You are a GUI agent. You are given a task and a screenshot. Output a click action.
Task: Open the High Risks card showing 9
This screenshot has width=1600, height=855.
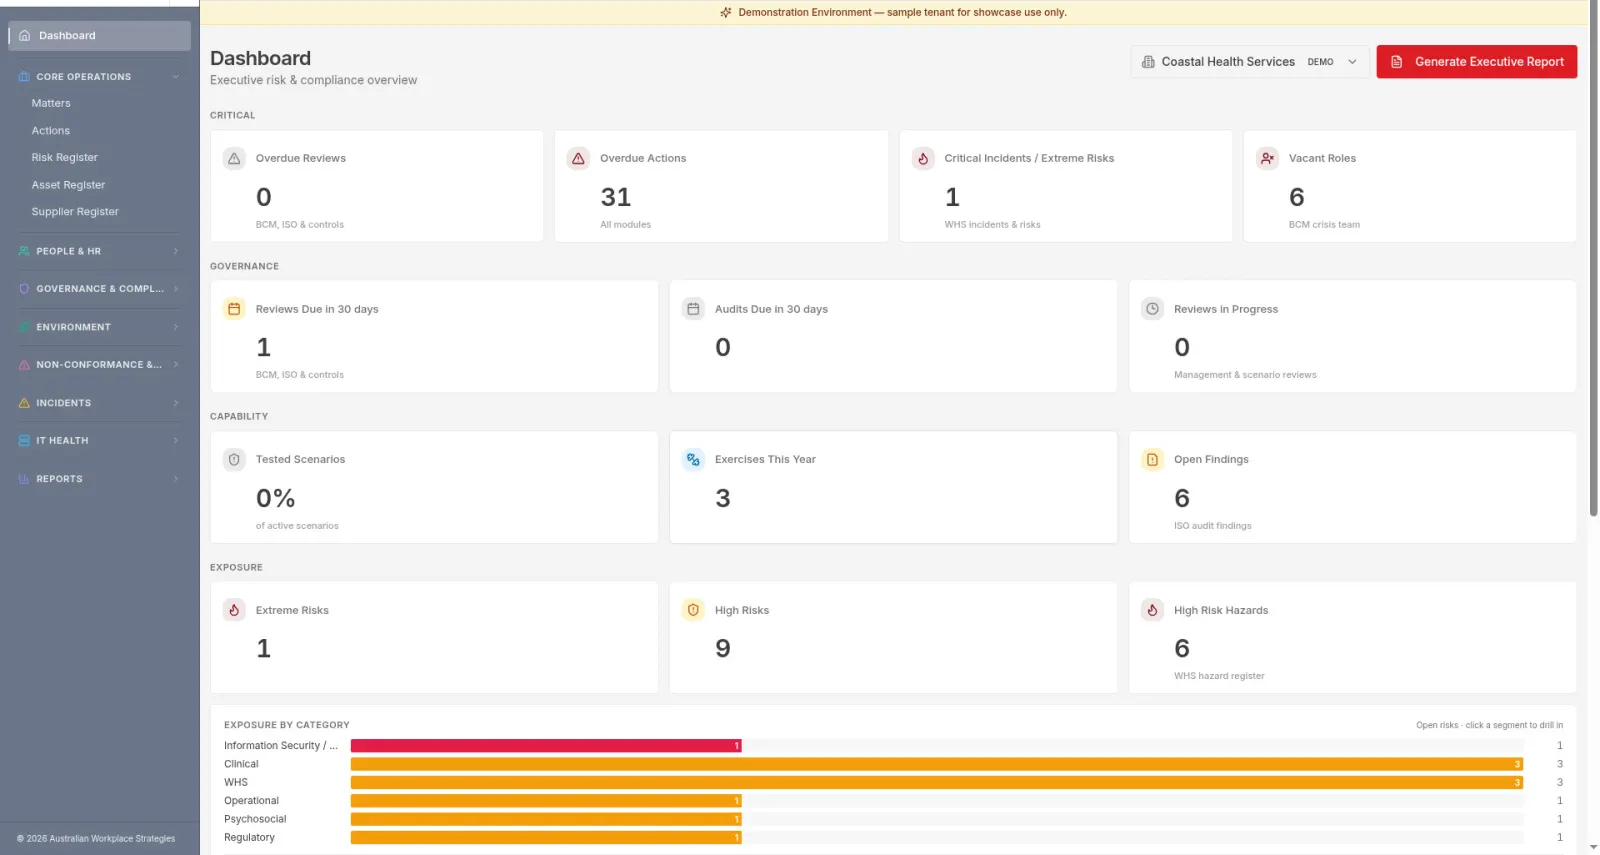click(893, 638)
